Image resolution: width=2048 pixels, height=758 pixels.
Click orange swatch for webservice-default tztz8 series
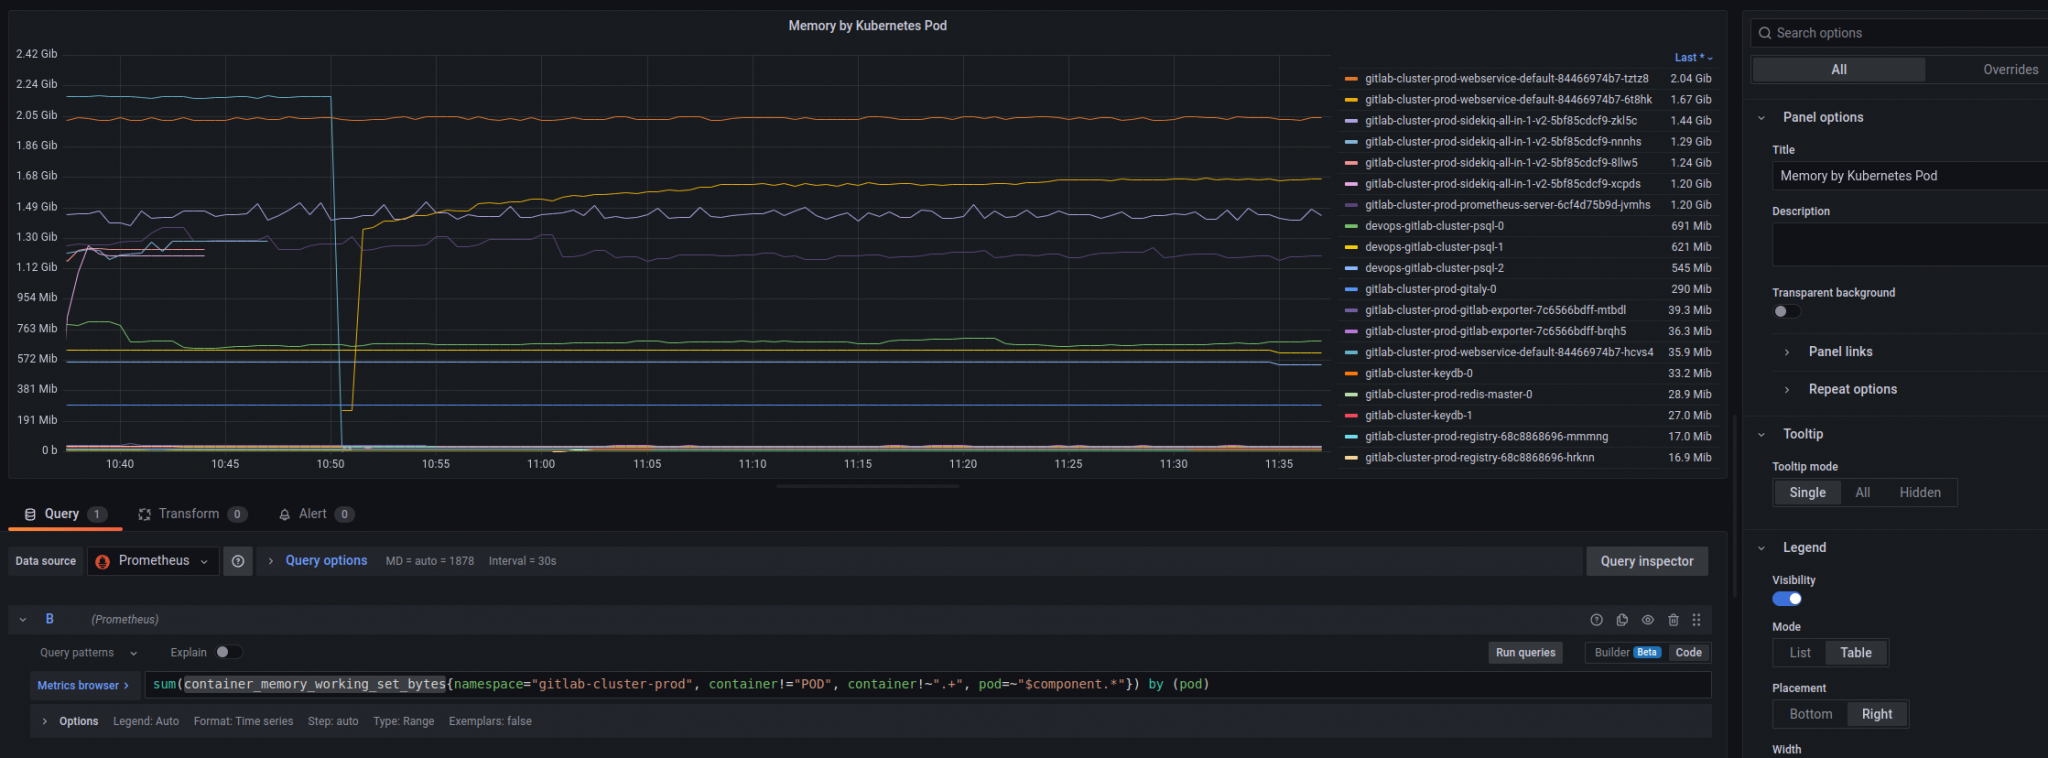(x=1351, y=79)
